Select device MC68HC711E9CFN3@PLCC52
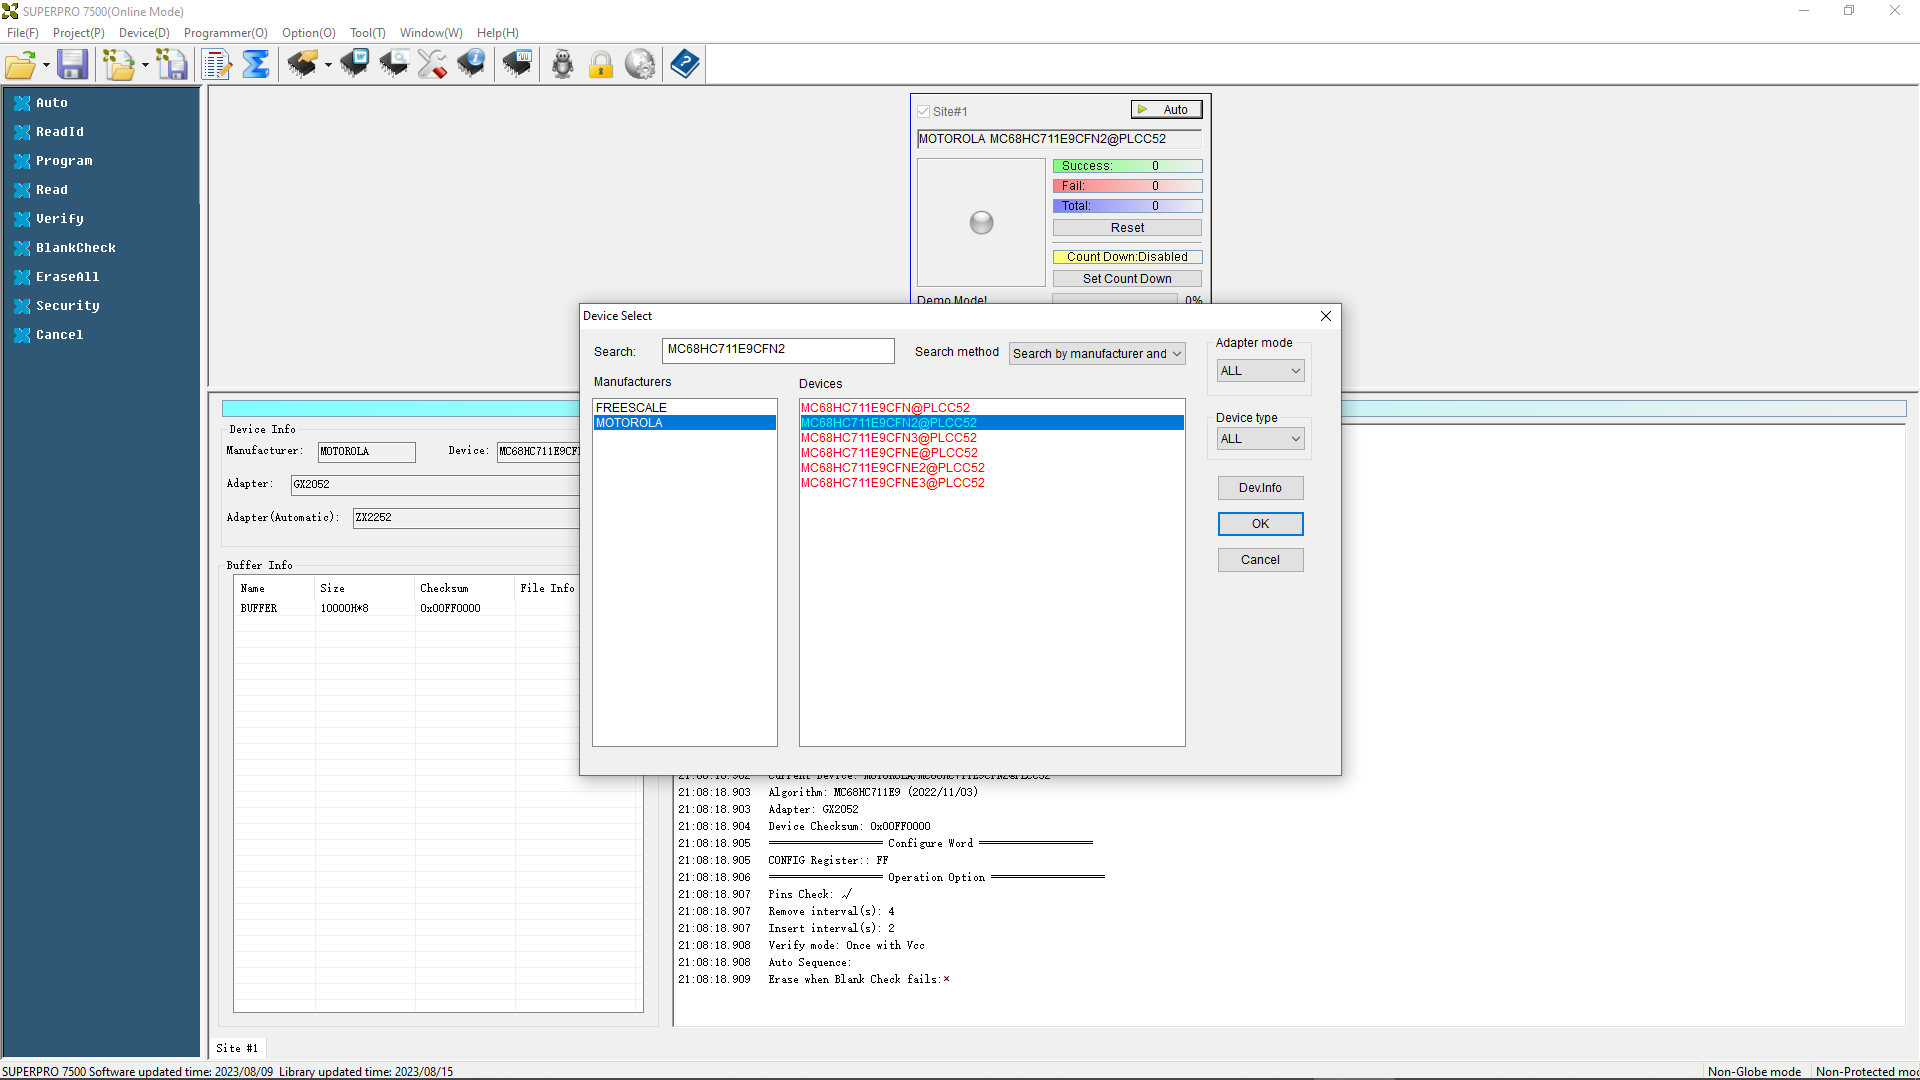This screenshot has height=1080, width=1920. pyautogui.click(x=991, y=438)
